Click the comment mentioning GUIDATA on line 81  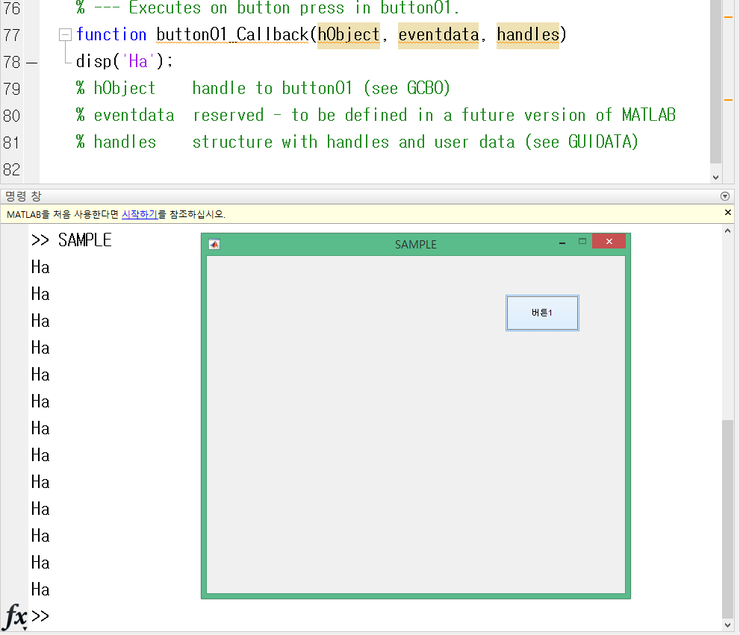357,142
